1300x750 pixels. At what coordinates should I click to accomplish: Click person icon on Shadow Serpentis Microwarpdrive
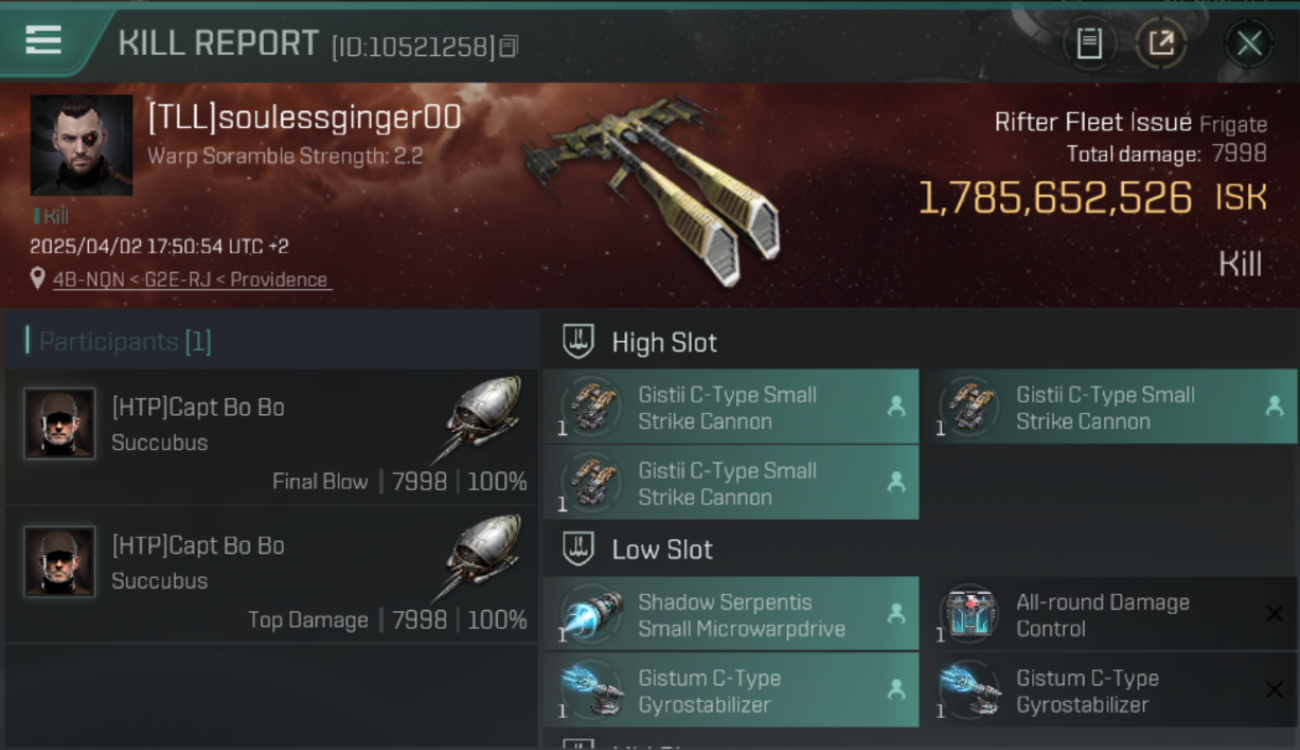point(896,614)
